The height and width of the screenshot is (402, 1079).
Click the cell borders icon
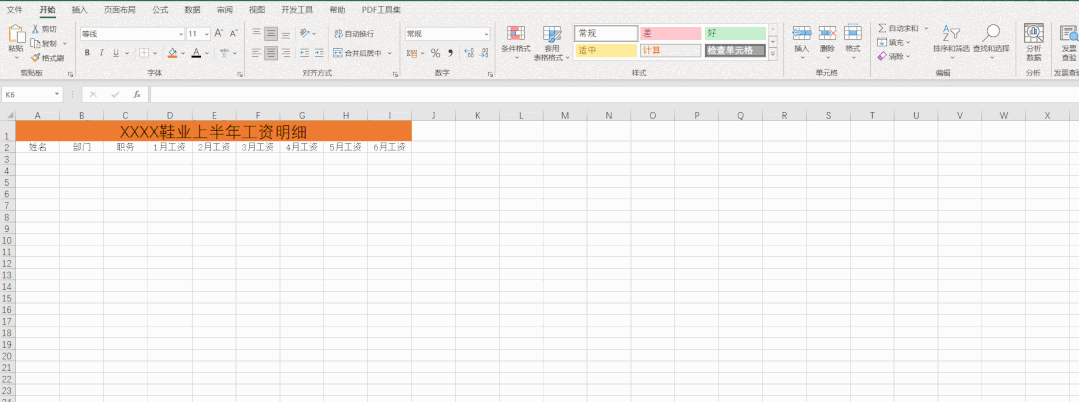tap(144, 53)
